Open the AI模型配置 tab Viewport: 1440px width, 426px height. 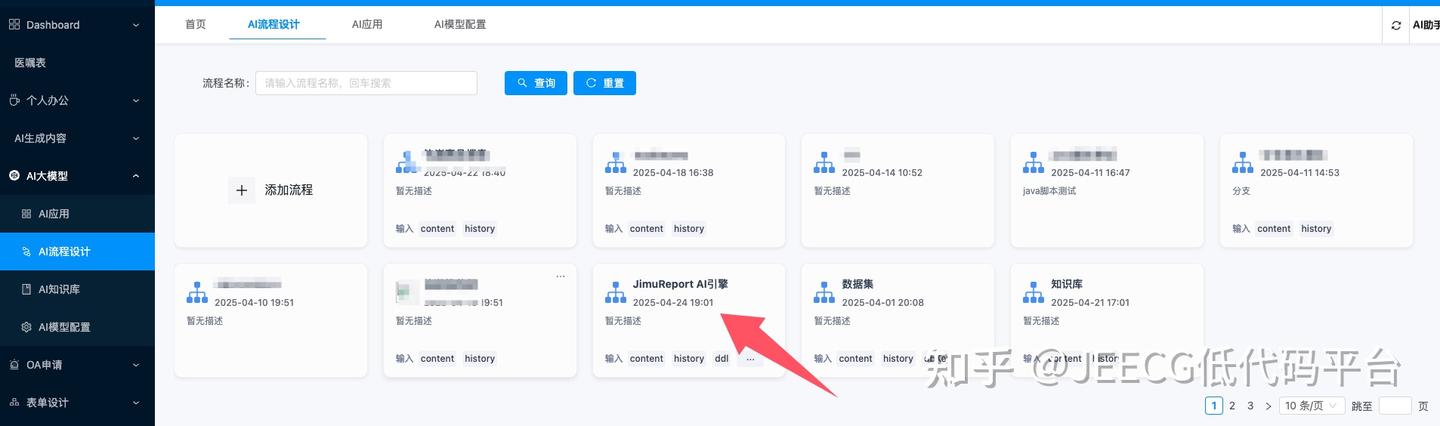click(460, 24)
